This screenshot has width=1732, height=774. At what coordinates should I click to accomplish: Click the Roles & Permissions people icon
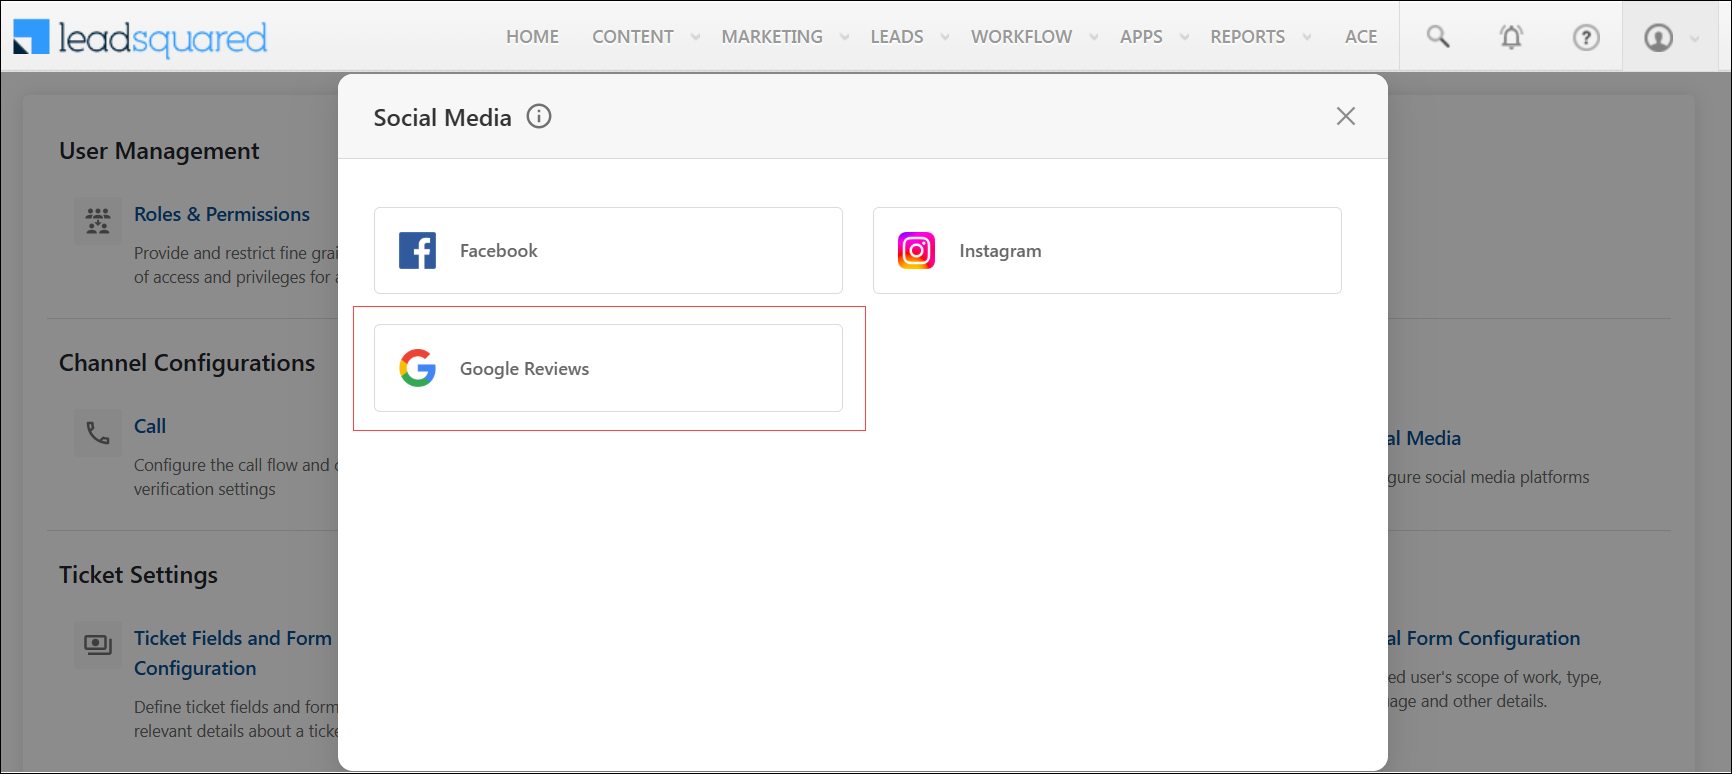(x=98, y=220)
